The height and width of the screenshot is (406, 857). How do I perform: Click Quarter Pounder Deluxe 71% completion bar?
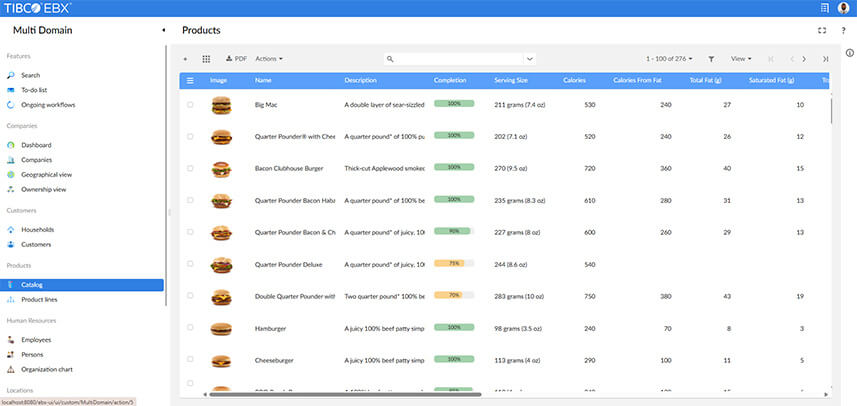[453, 264]
